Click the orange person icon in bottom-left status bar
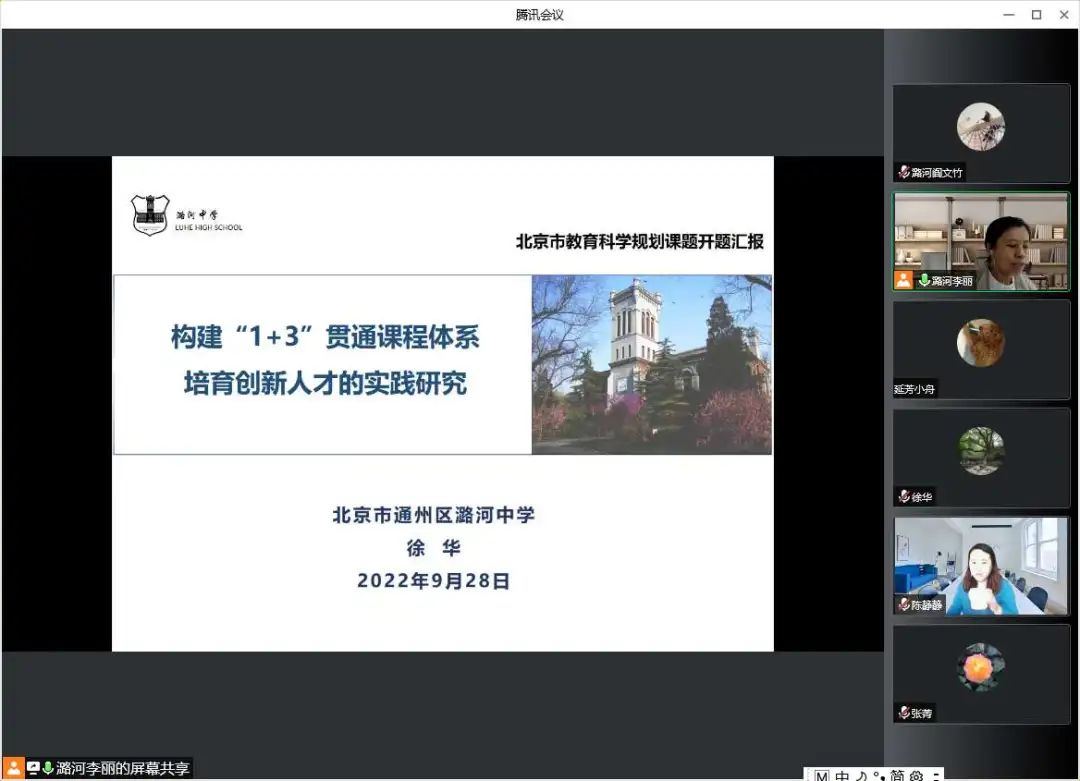The height and width of the screenshot is (781, 1080). coord(14,768)
